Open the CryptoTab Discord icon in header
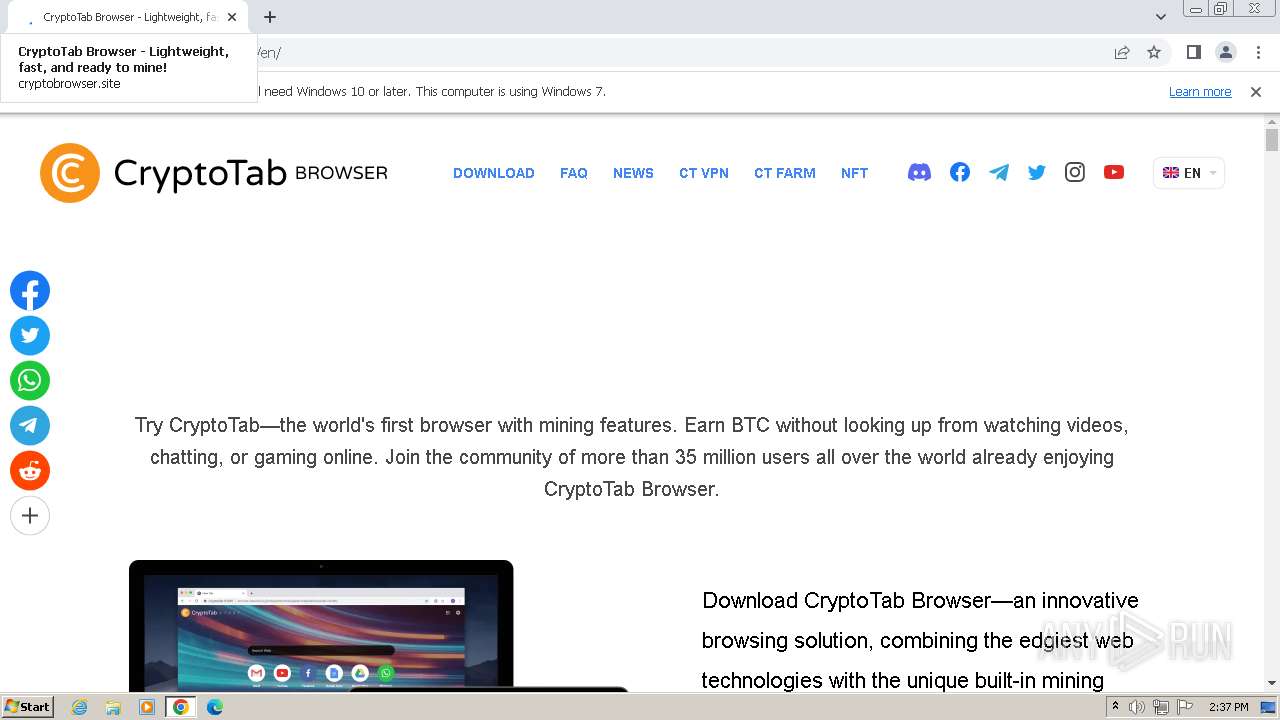The width and height of the screenshot is (1280, 720). [919, 173]
